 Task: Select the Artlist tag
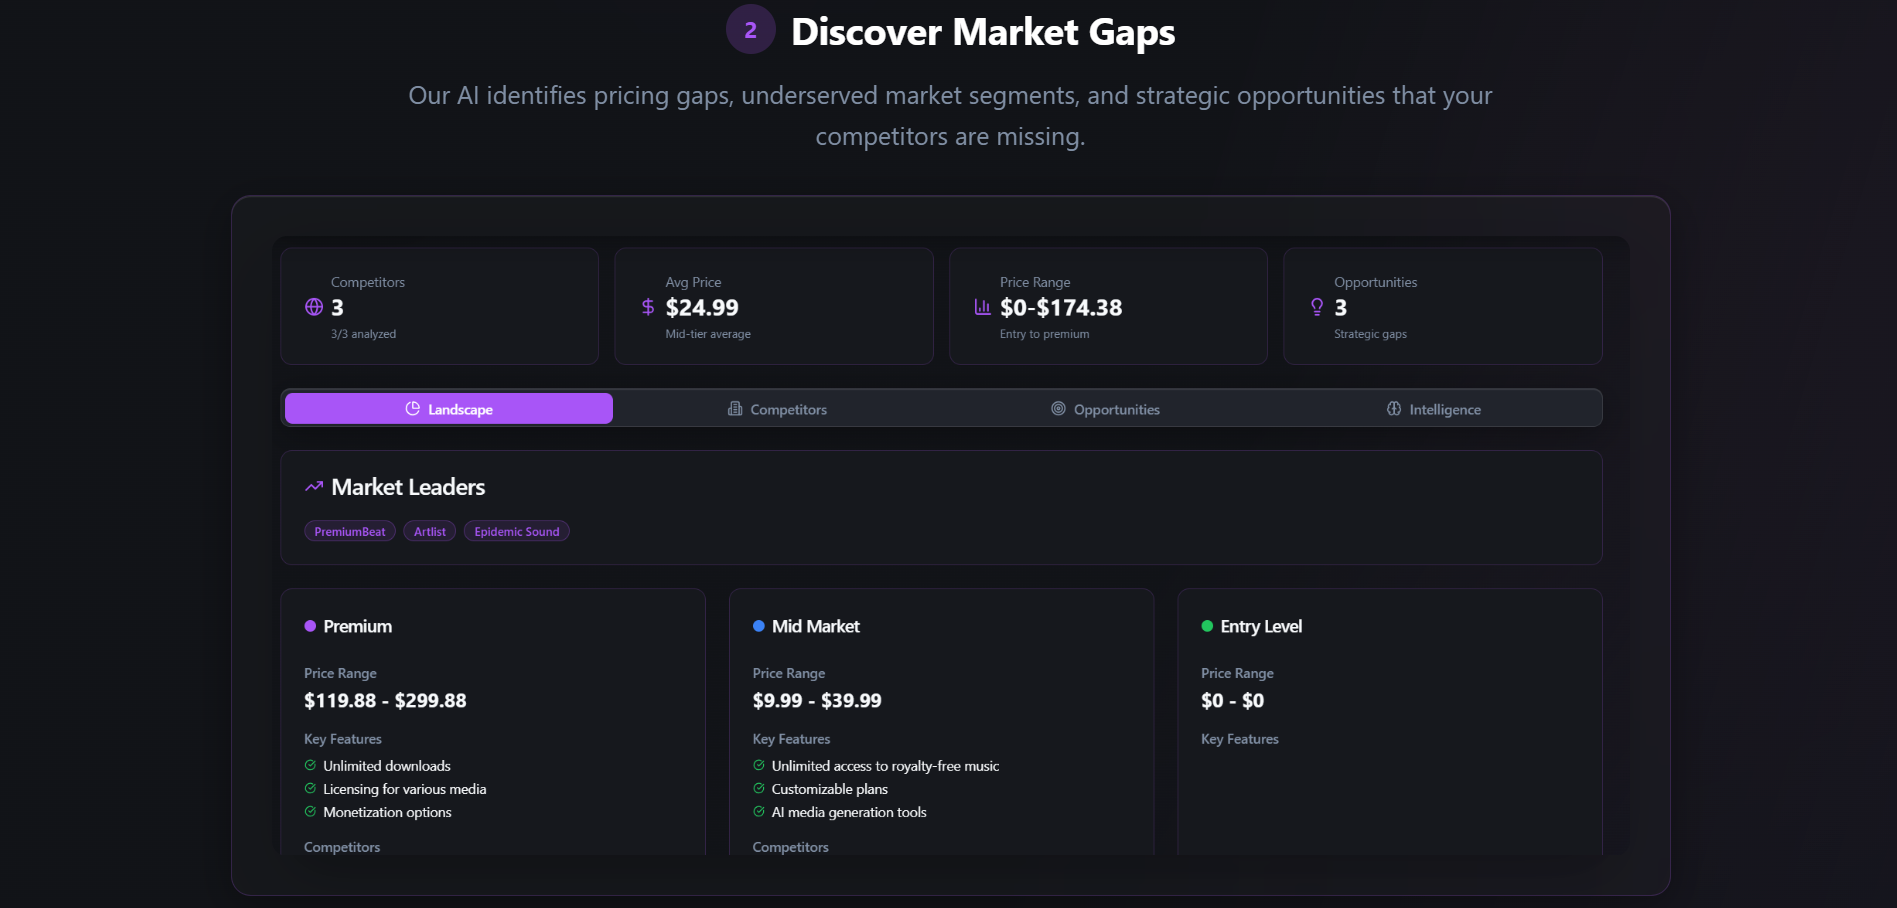point(430,531)
